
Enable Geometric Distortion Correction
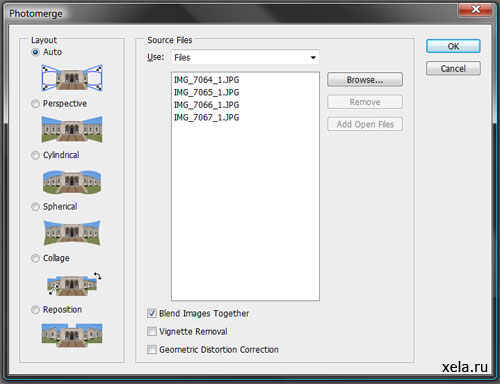coord(152,349)
